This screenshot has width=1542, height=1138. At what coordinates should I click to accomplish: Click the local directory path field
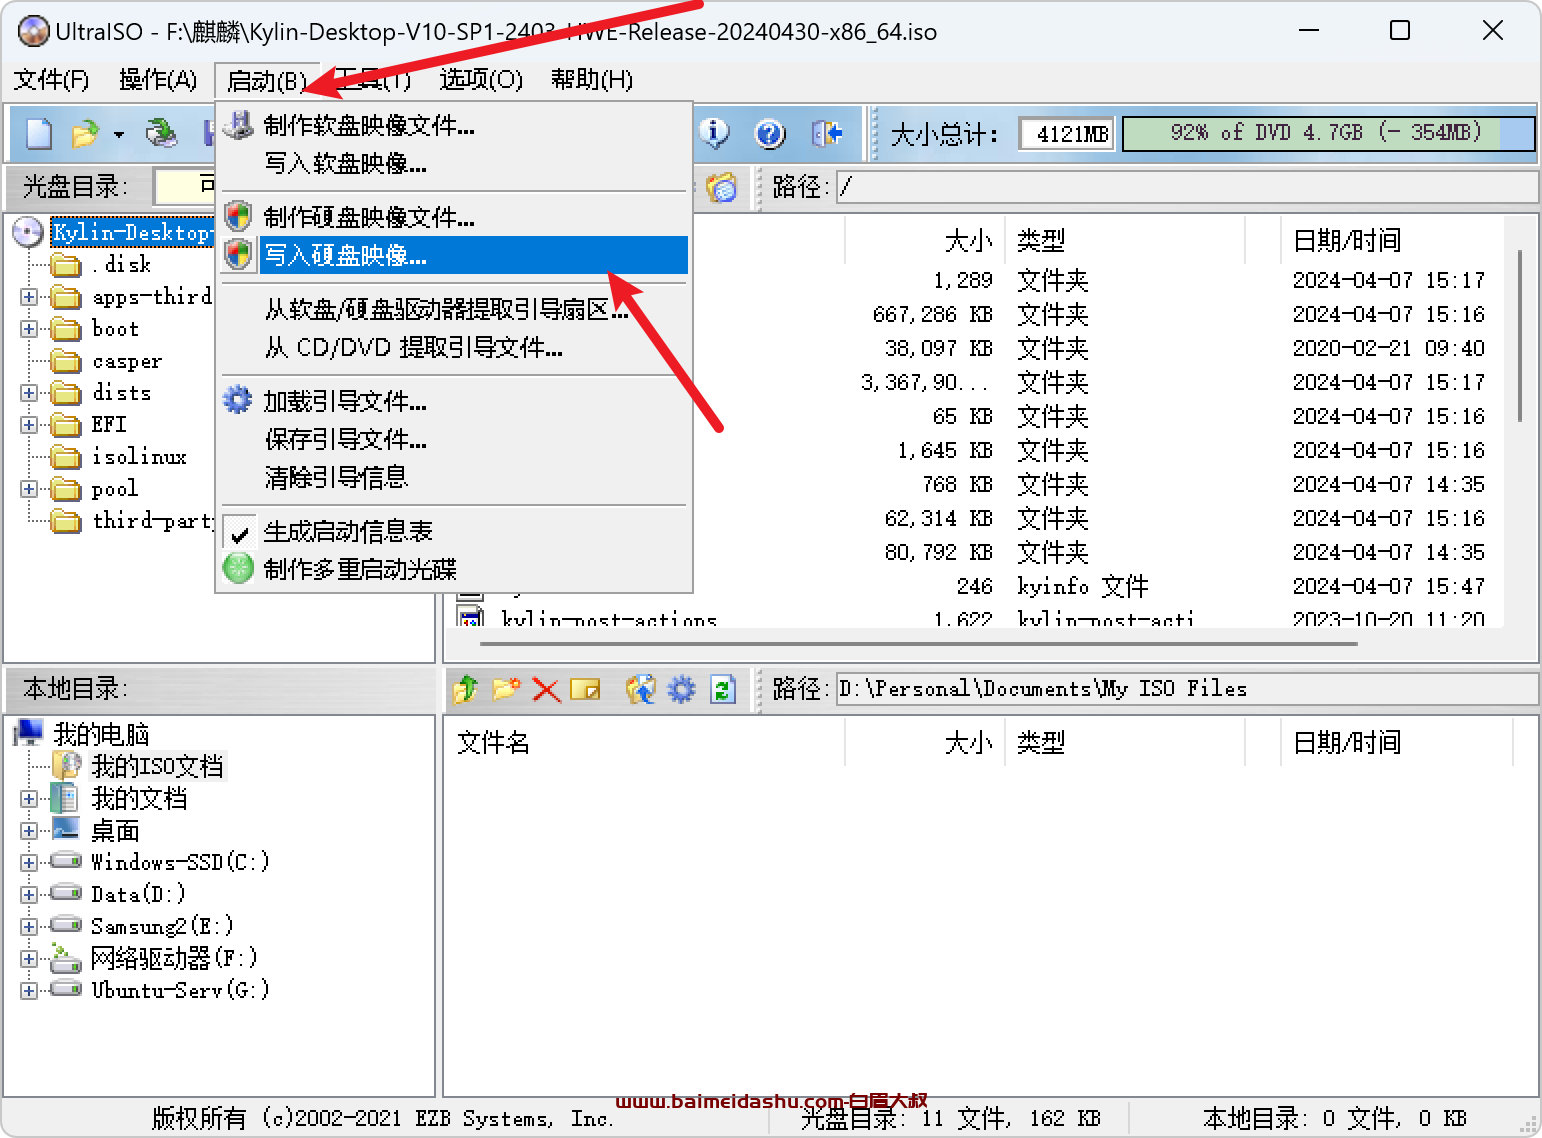[x=1185, y=689]
